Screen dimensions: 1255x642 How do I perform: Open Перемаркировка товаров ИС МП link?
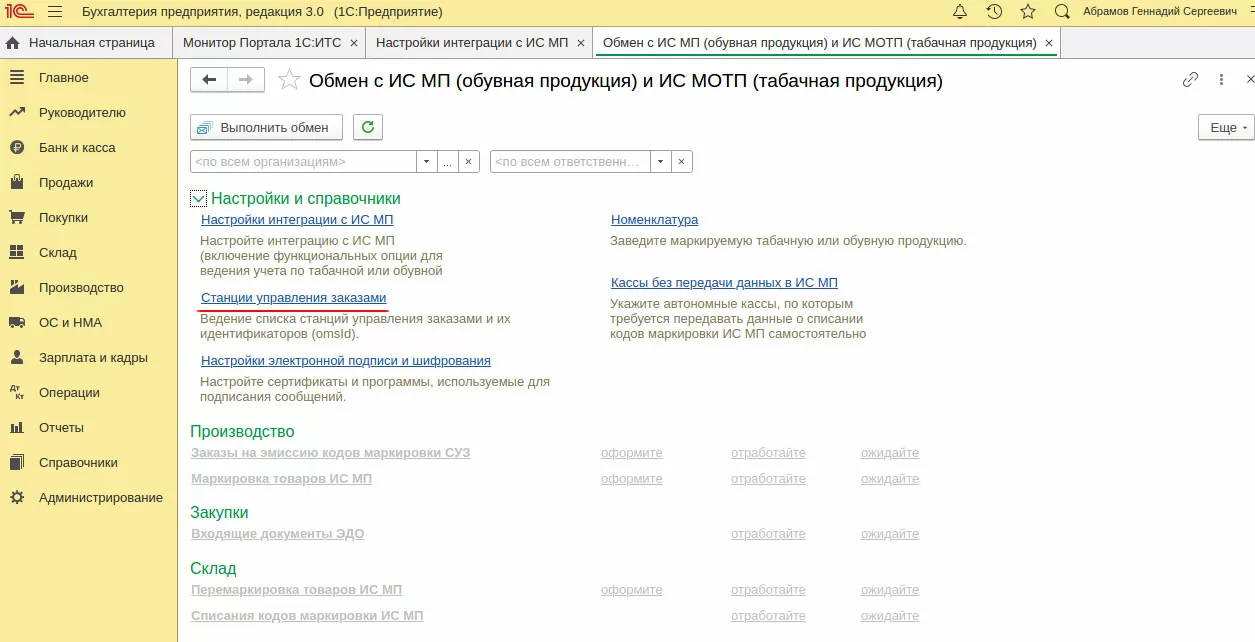296,590
